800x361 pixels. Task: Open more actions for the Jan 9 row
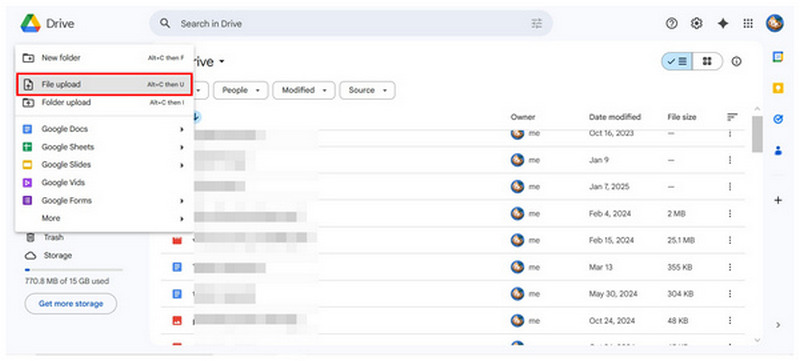click(x=730, y=160)
